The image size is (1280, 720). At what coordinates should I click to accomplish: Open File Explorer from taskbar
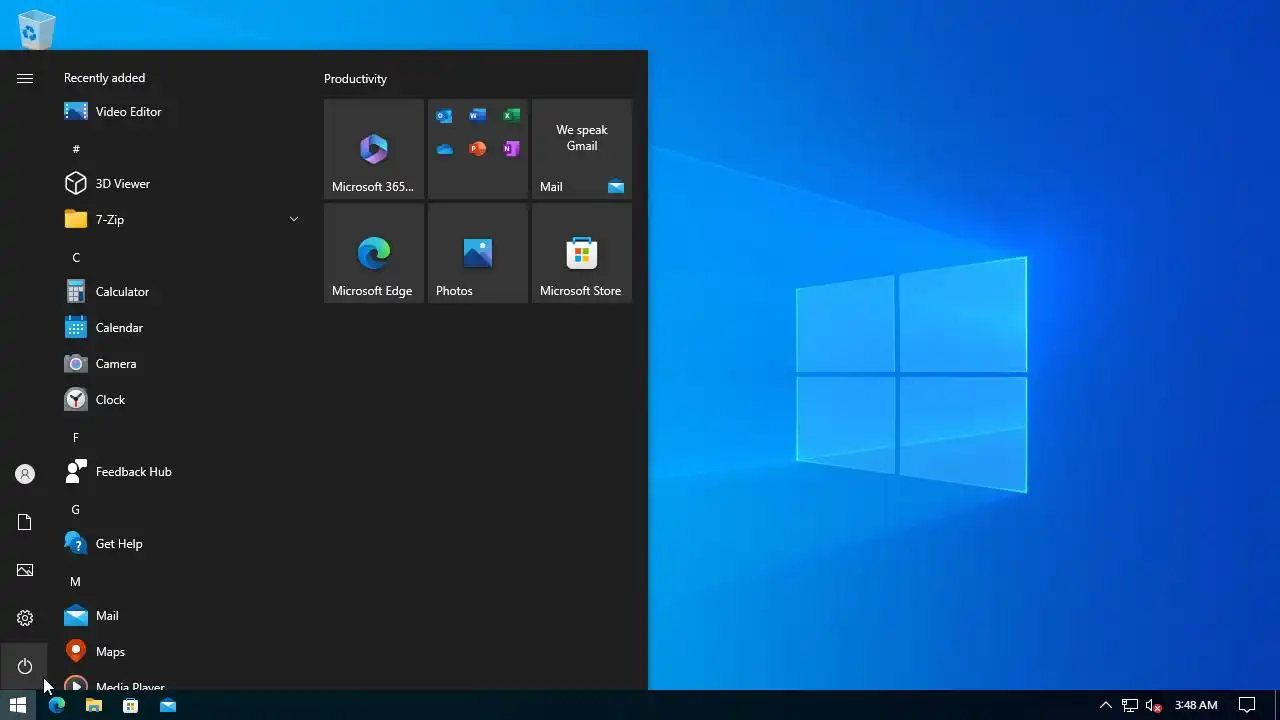[94, 705]
